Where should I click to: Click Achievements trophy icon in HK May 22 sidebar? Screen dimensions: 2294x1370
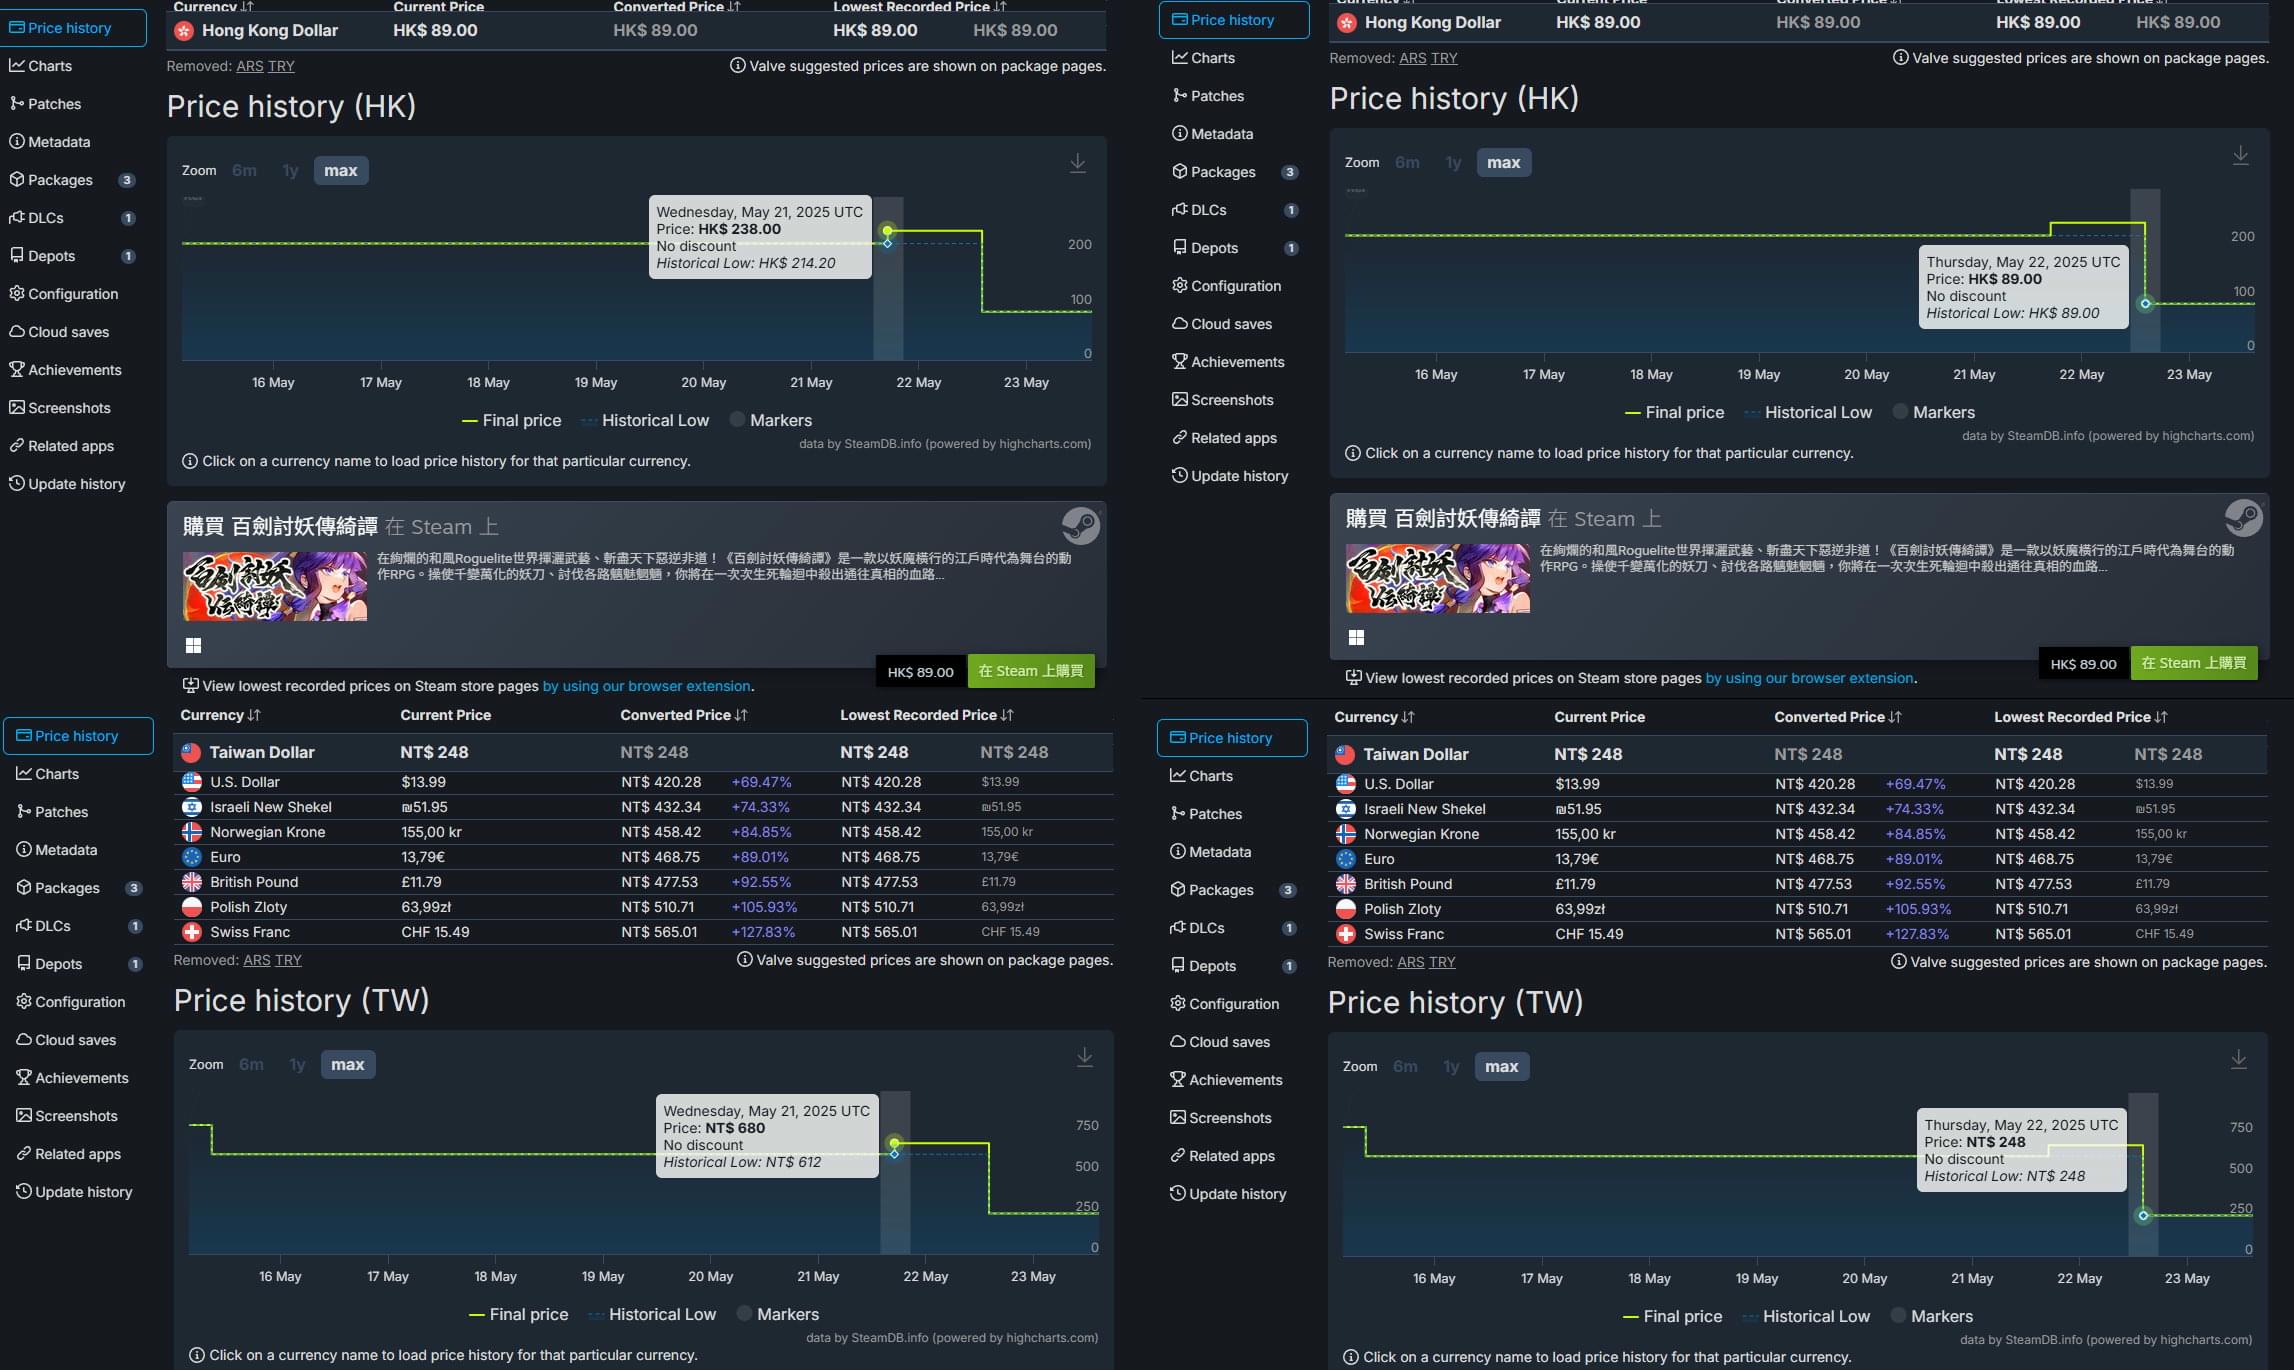pos(1180,361)
